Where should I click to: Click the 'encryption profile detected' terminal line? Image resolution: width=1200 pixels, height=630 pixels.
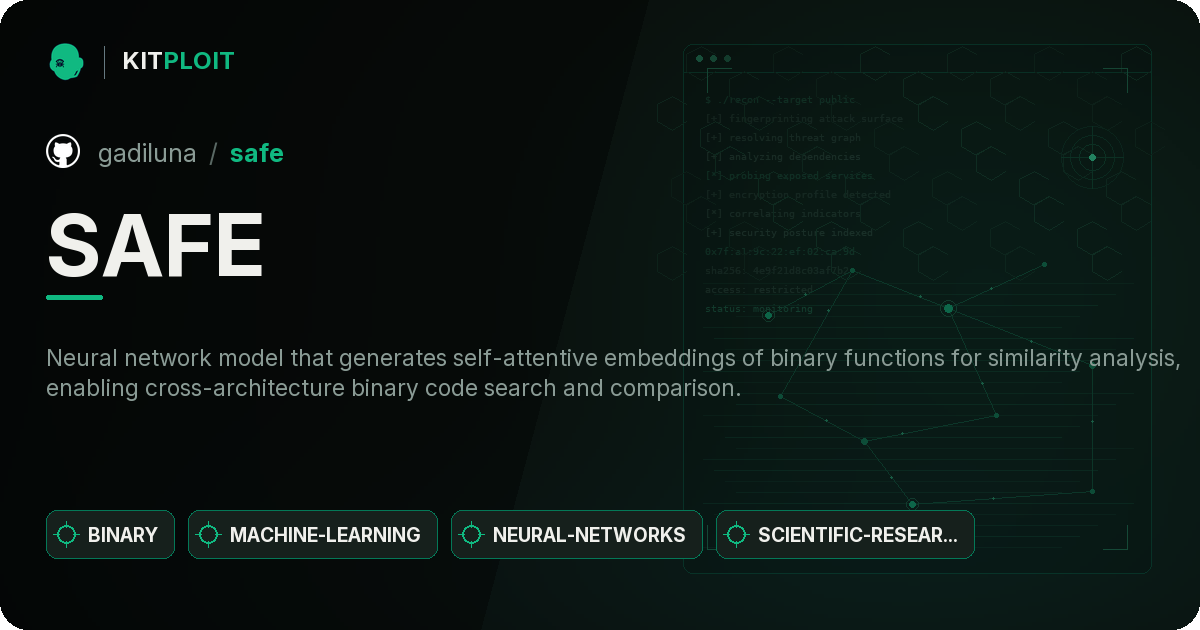797,195
